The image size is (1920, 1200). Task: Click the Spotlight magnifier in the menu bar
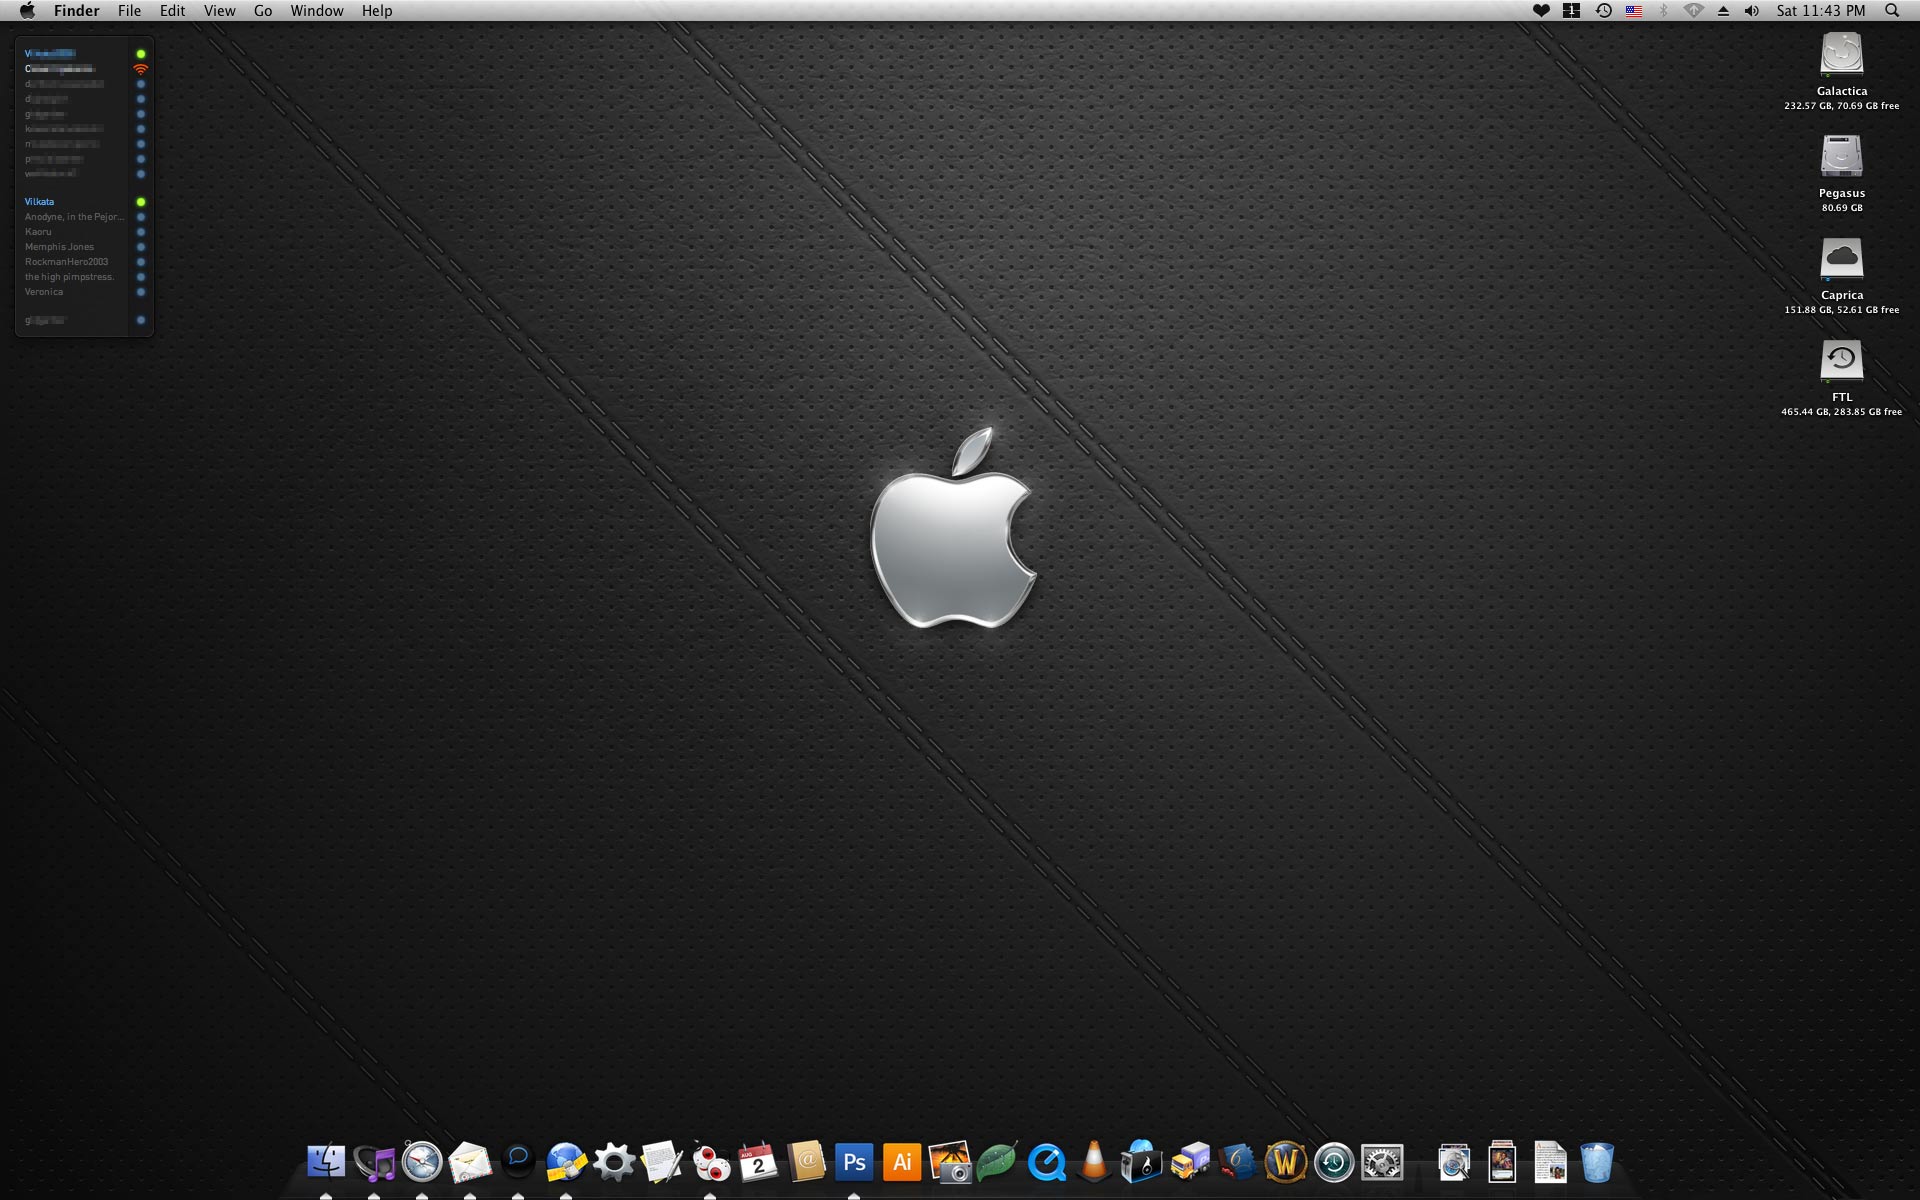tap(1892, 10)
